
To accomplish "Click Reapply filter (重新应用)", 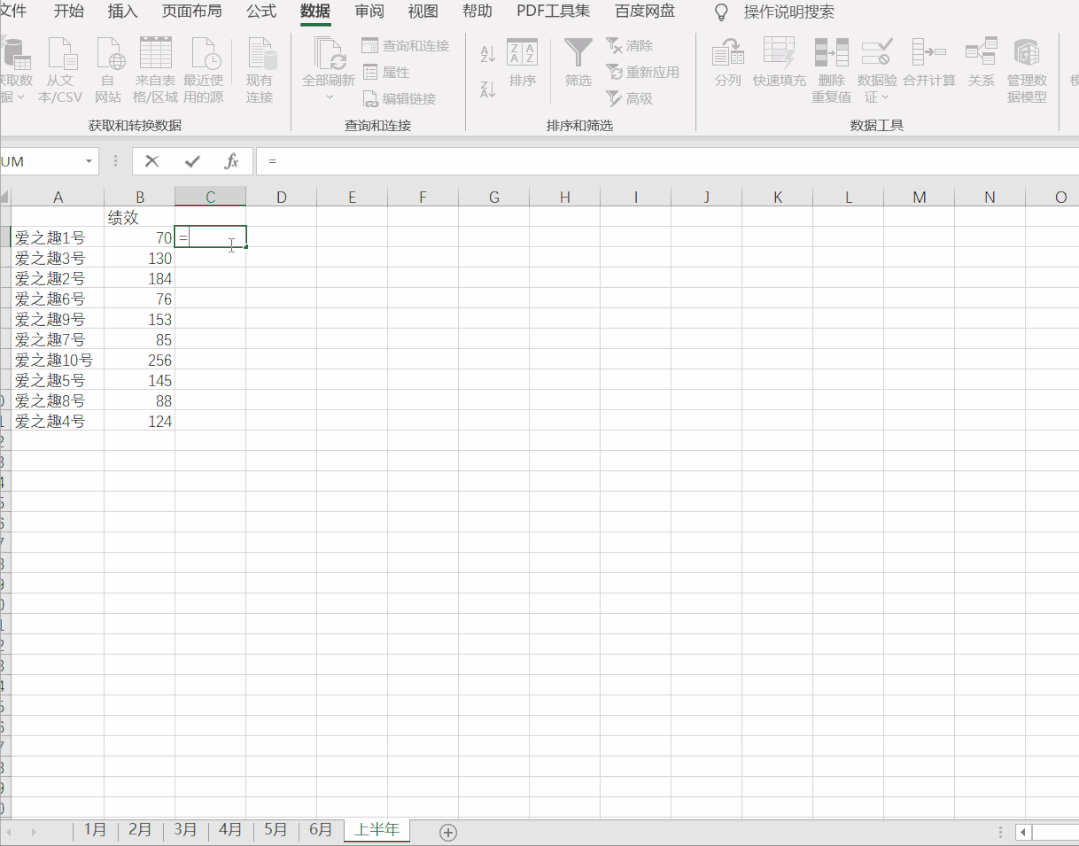I will 643,72.
